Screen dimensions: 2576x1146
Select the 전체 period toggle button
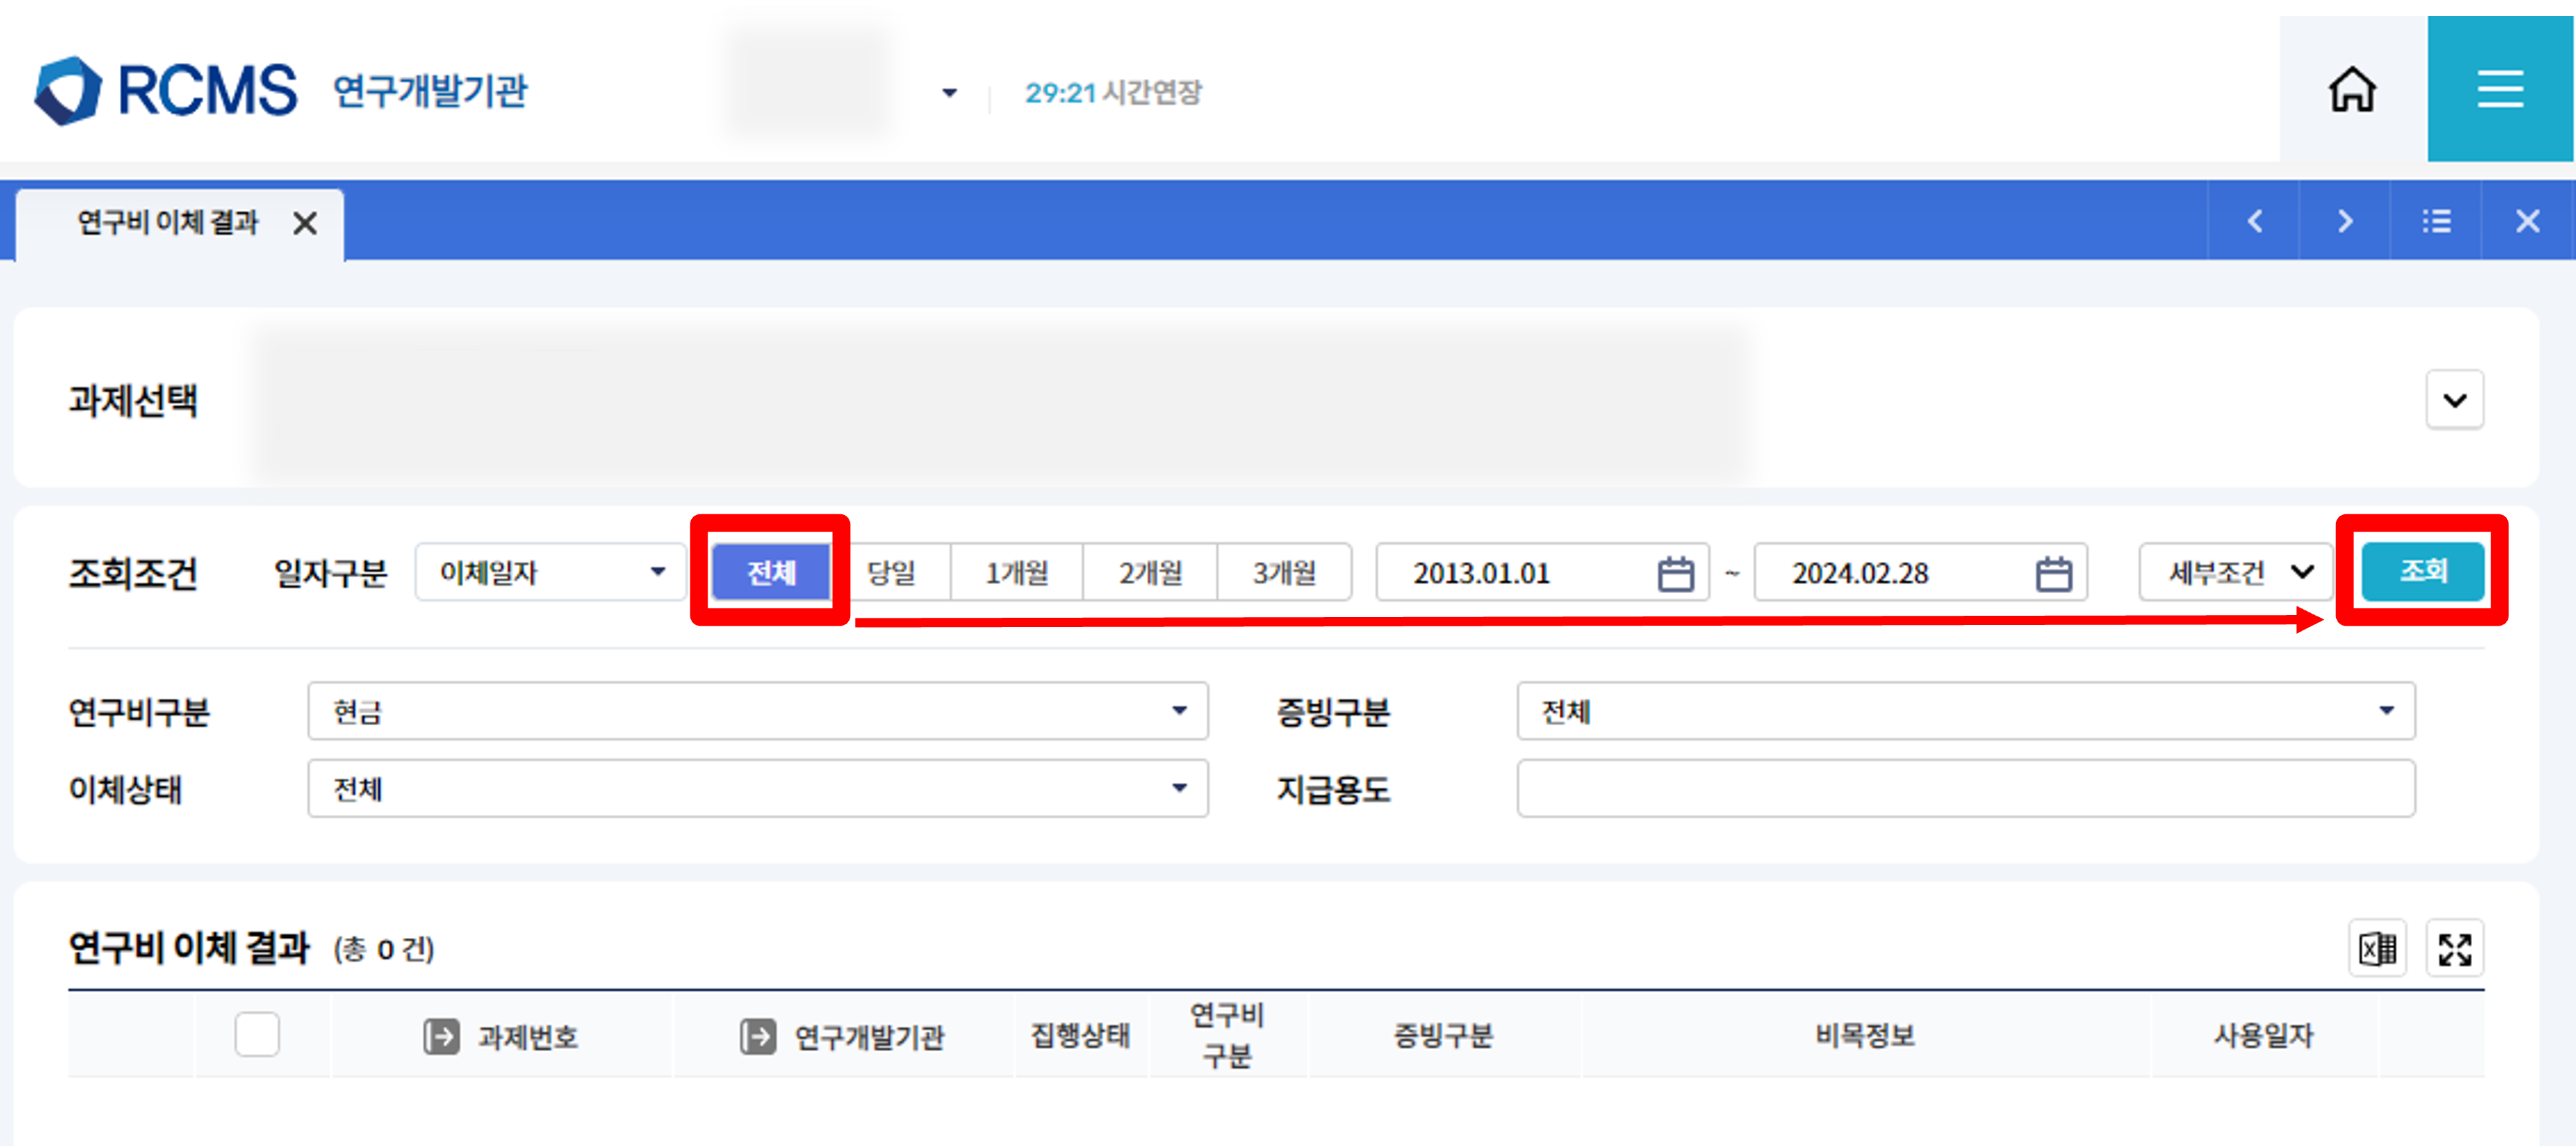coord(771,572)
